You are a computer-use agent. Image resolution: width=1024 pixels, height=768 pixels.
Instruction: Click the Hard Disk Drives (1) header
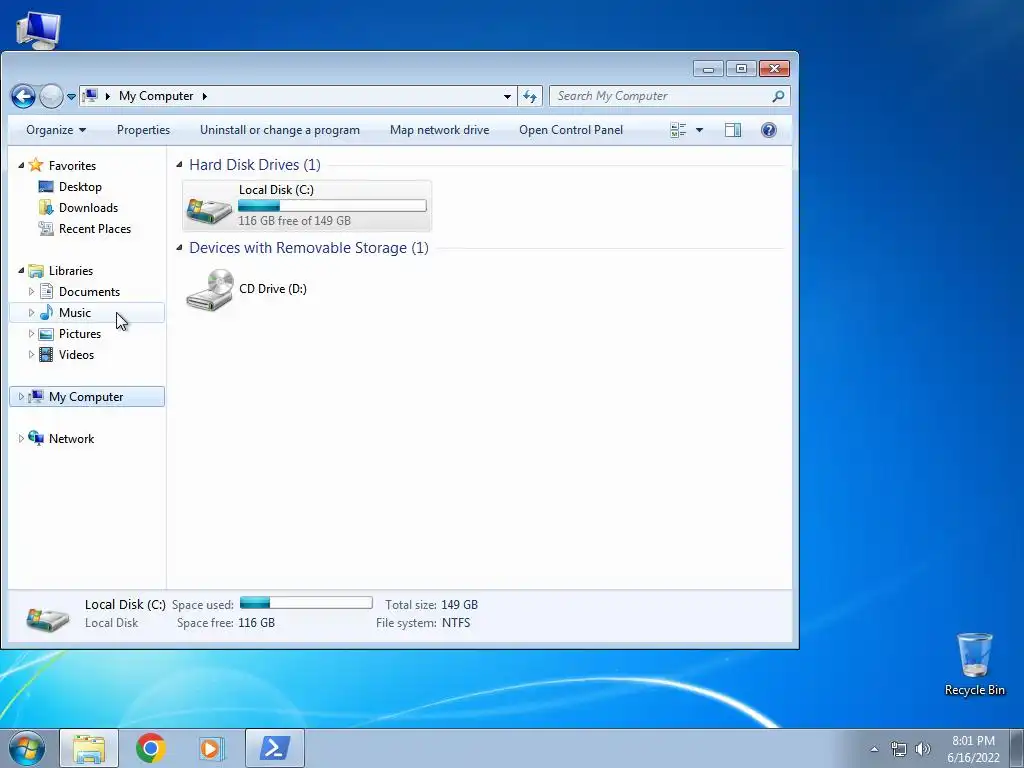[x=255, y=165]
